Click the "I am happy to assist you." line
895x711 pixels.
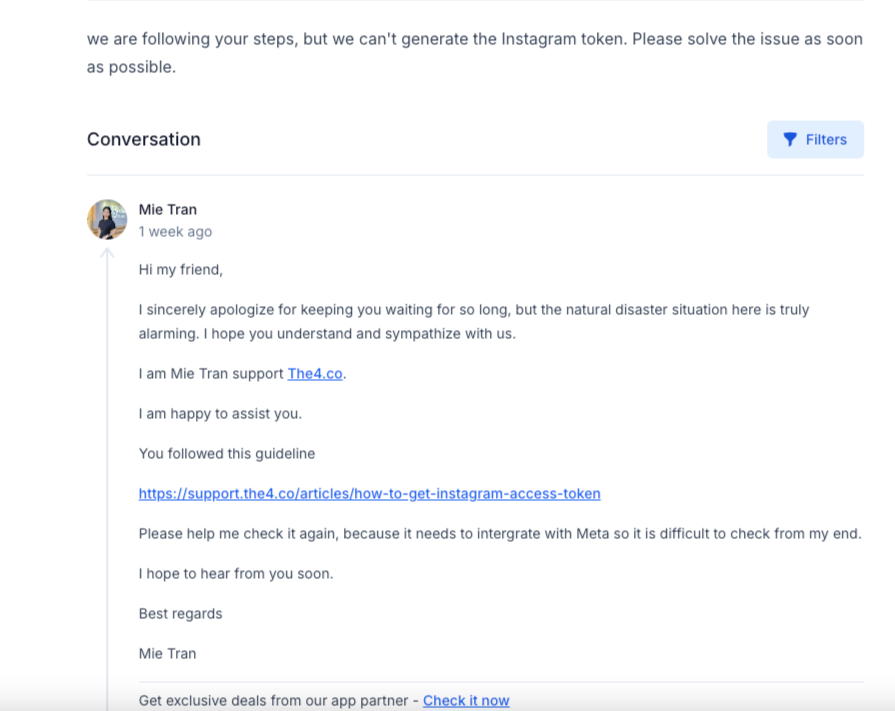point(220,414)
